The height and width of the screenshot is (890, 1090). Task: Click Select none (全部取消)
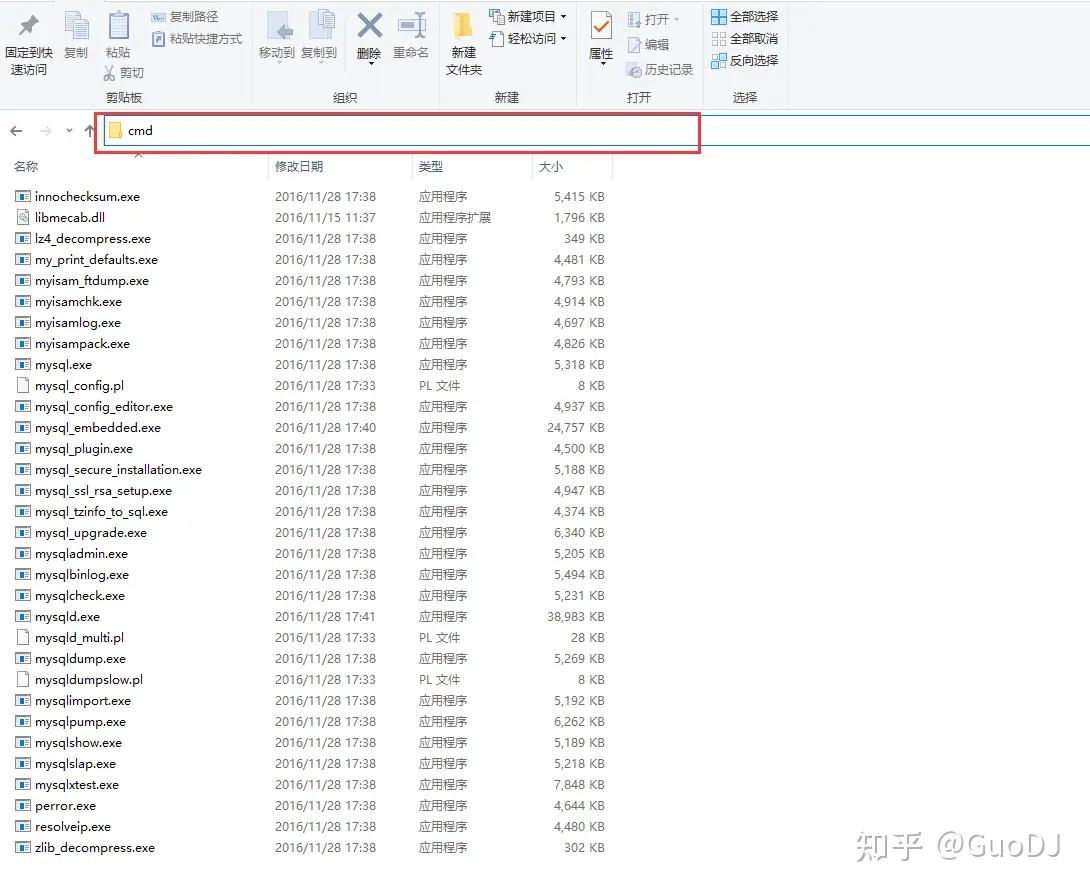[744, 39]
